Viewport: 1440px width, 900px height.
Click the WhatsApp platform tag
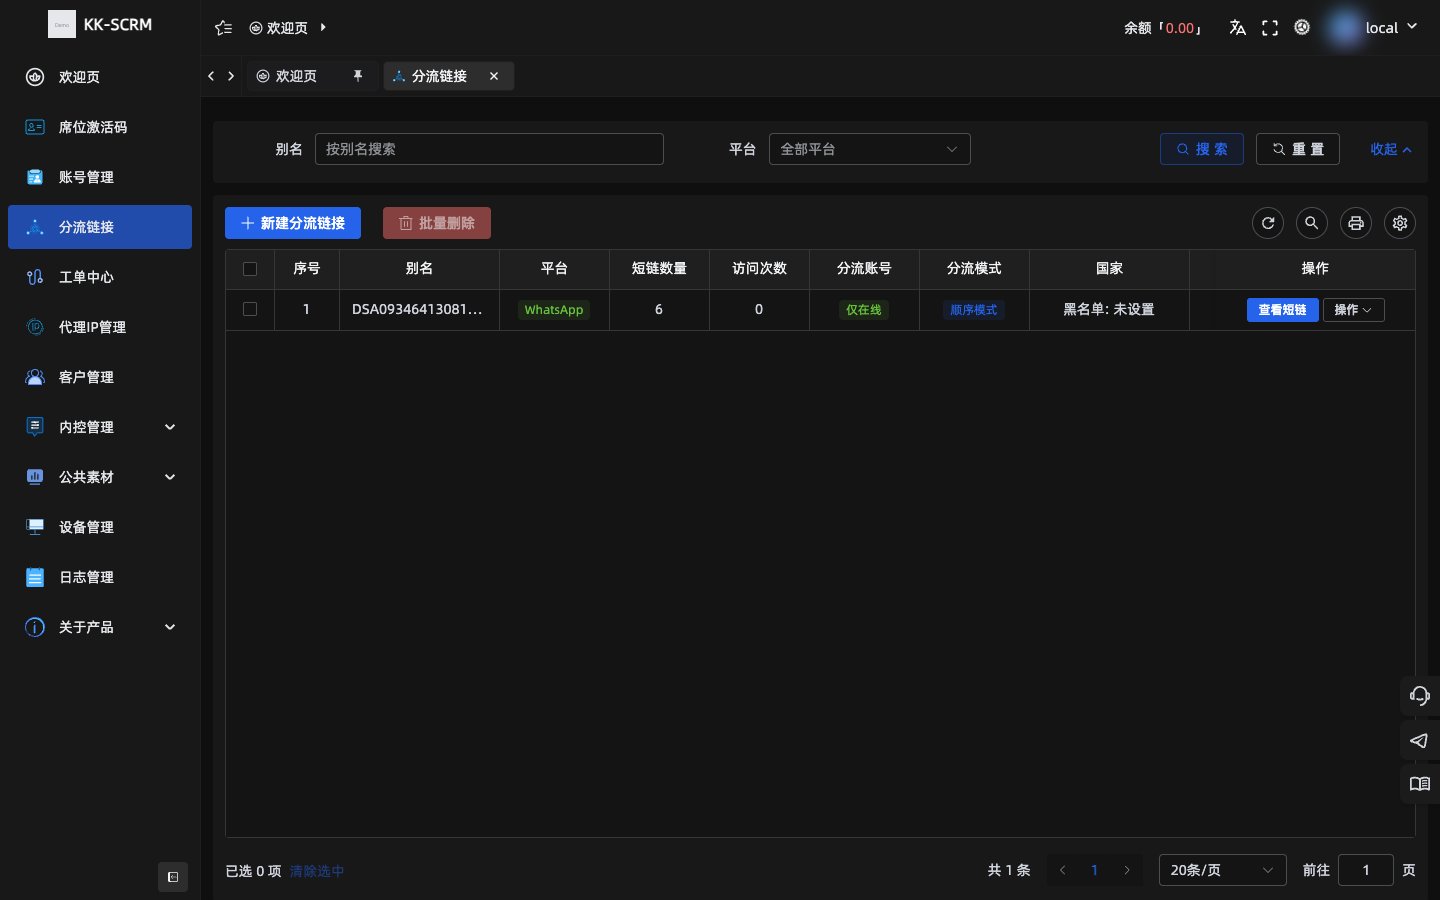554,310
